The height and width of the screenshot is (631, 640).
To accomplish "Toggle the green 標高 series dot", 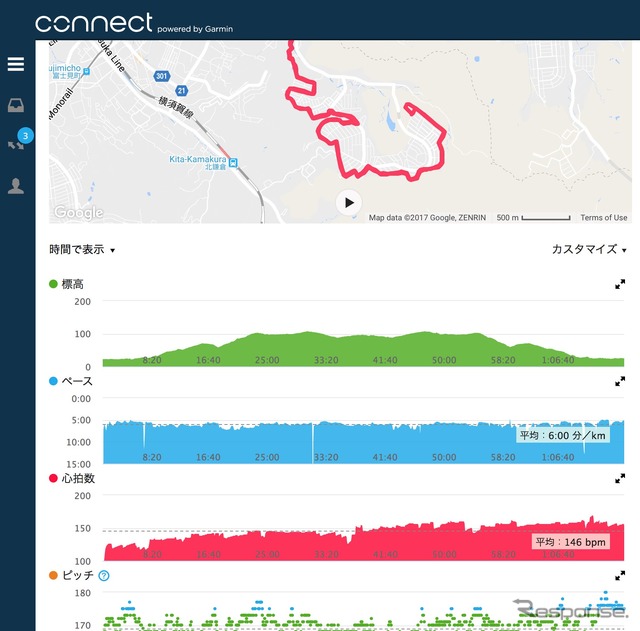I will click(x=53, y=284).
